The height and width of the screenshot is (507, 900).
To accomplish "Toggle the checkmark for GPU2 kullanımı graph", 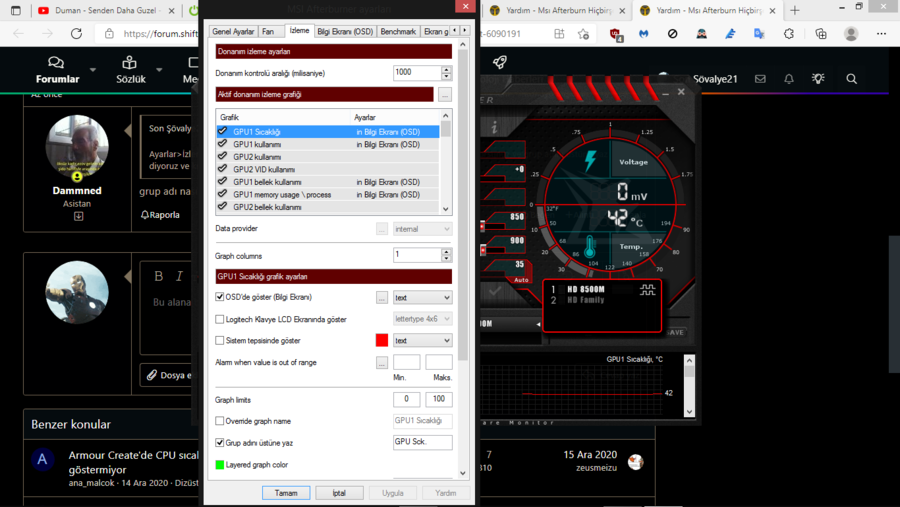I will [x=223, y=156].
